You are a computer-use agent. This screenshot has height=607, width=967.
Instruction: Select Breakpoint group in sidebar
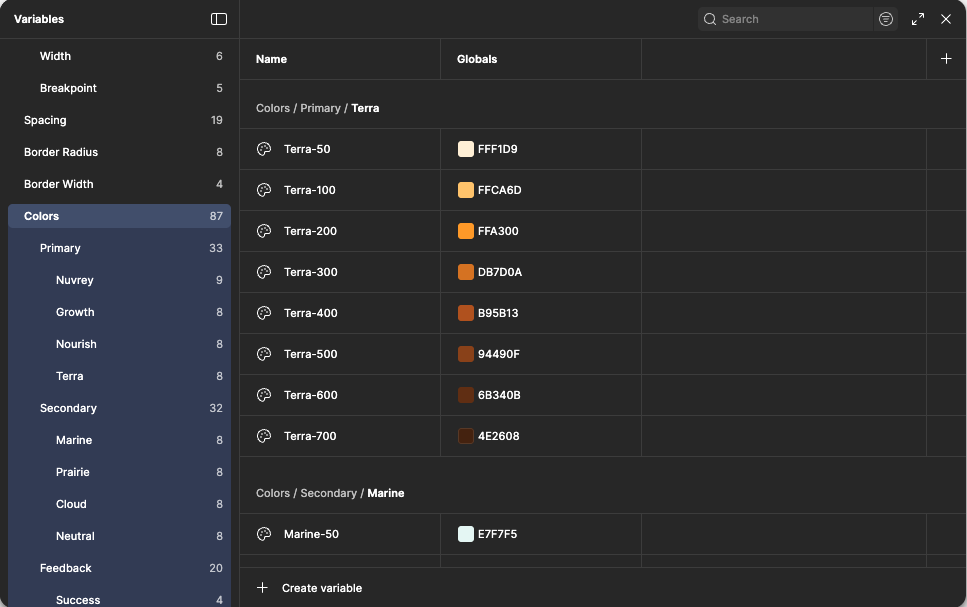120,88
